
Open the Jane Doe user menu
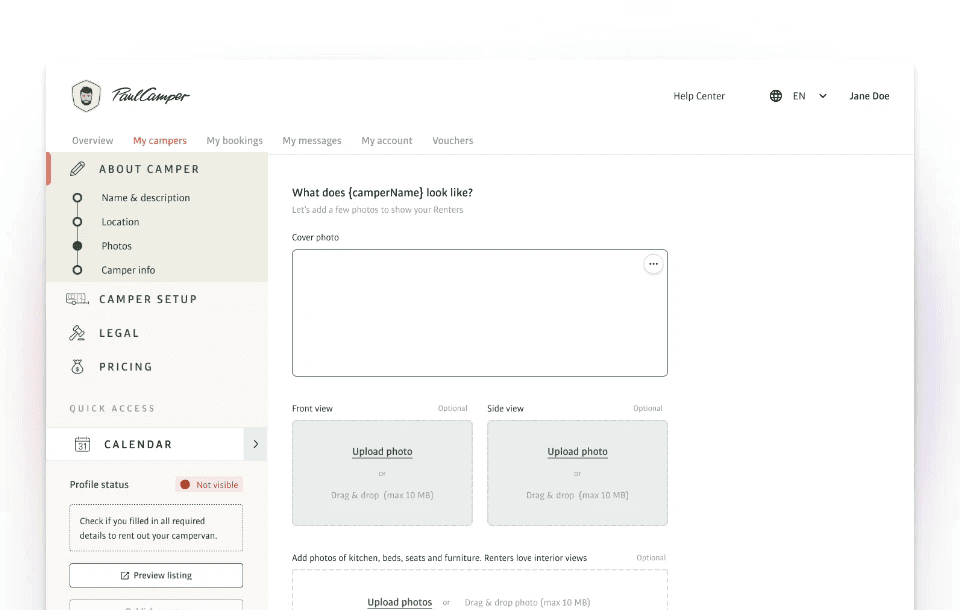(x=869, y=96)
